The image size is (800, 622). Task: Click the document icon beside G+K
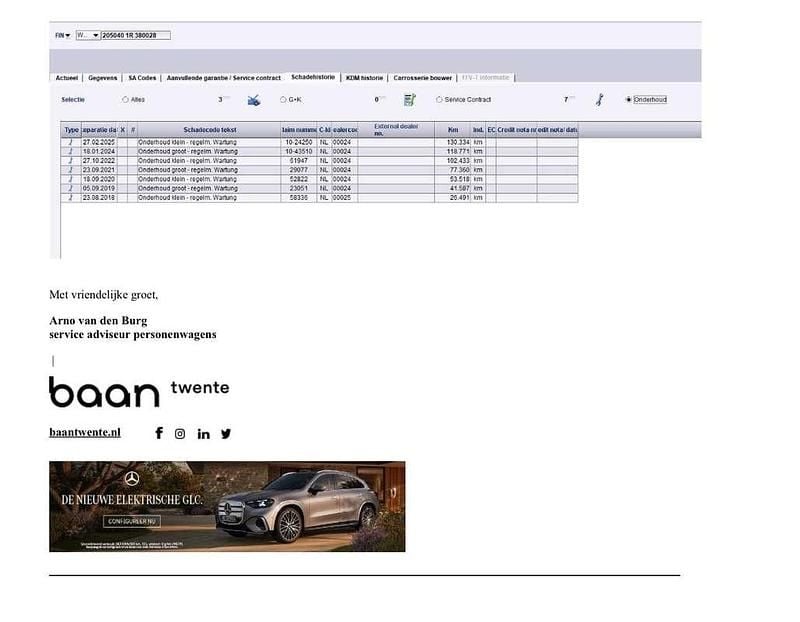click(409, 100)
